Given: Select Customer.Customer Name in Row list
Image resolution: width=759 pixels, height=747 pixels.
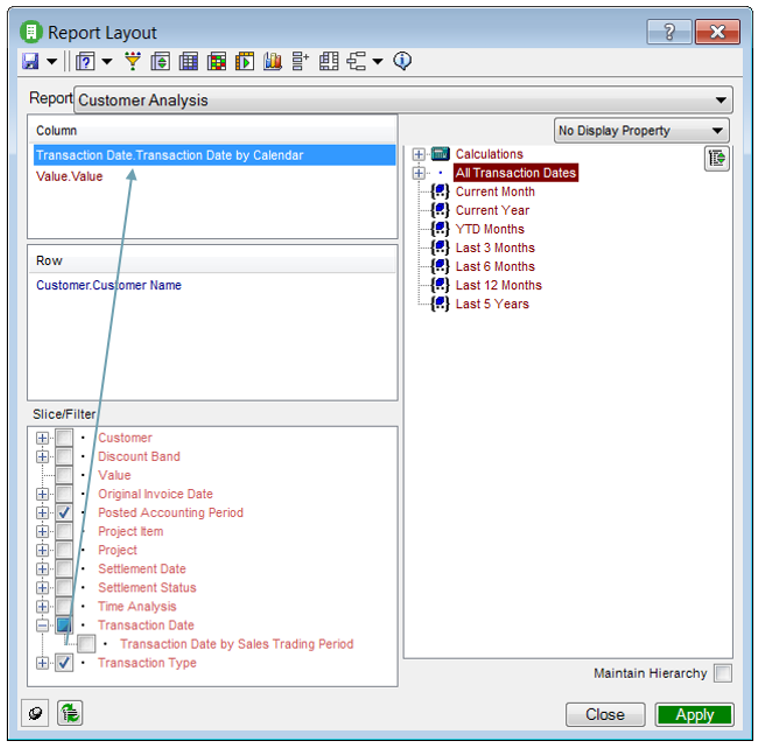Looking at the screenshot, I should tap(108, 285).
